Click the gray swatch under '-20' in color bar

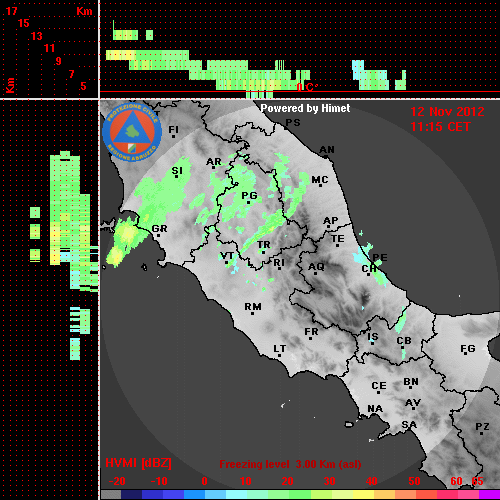[111, 495]
